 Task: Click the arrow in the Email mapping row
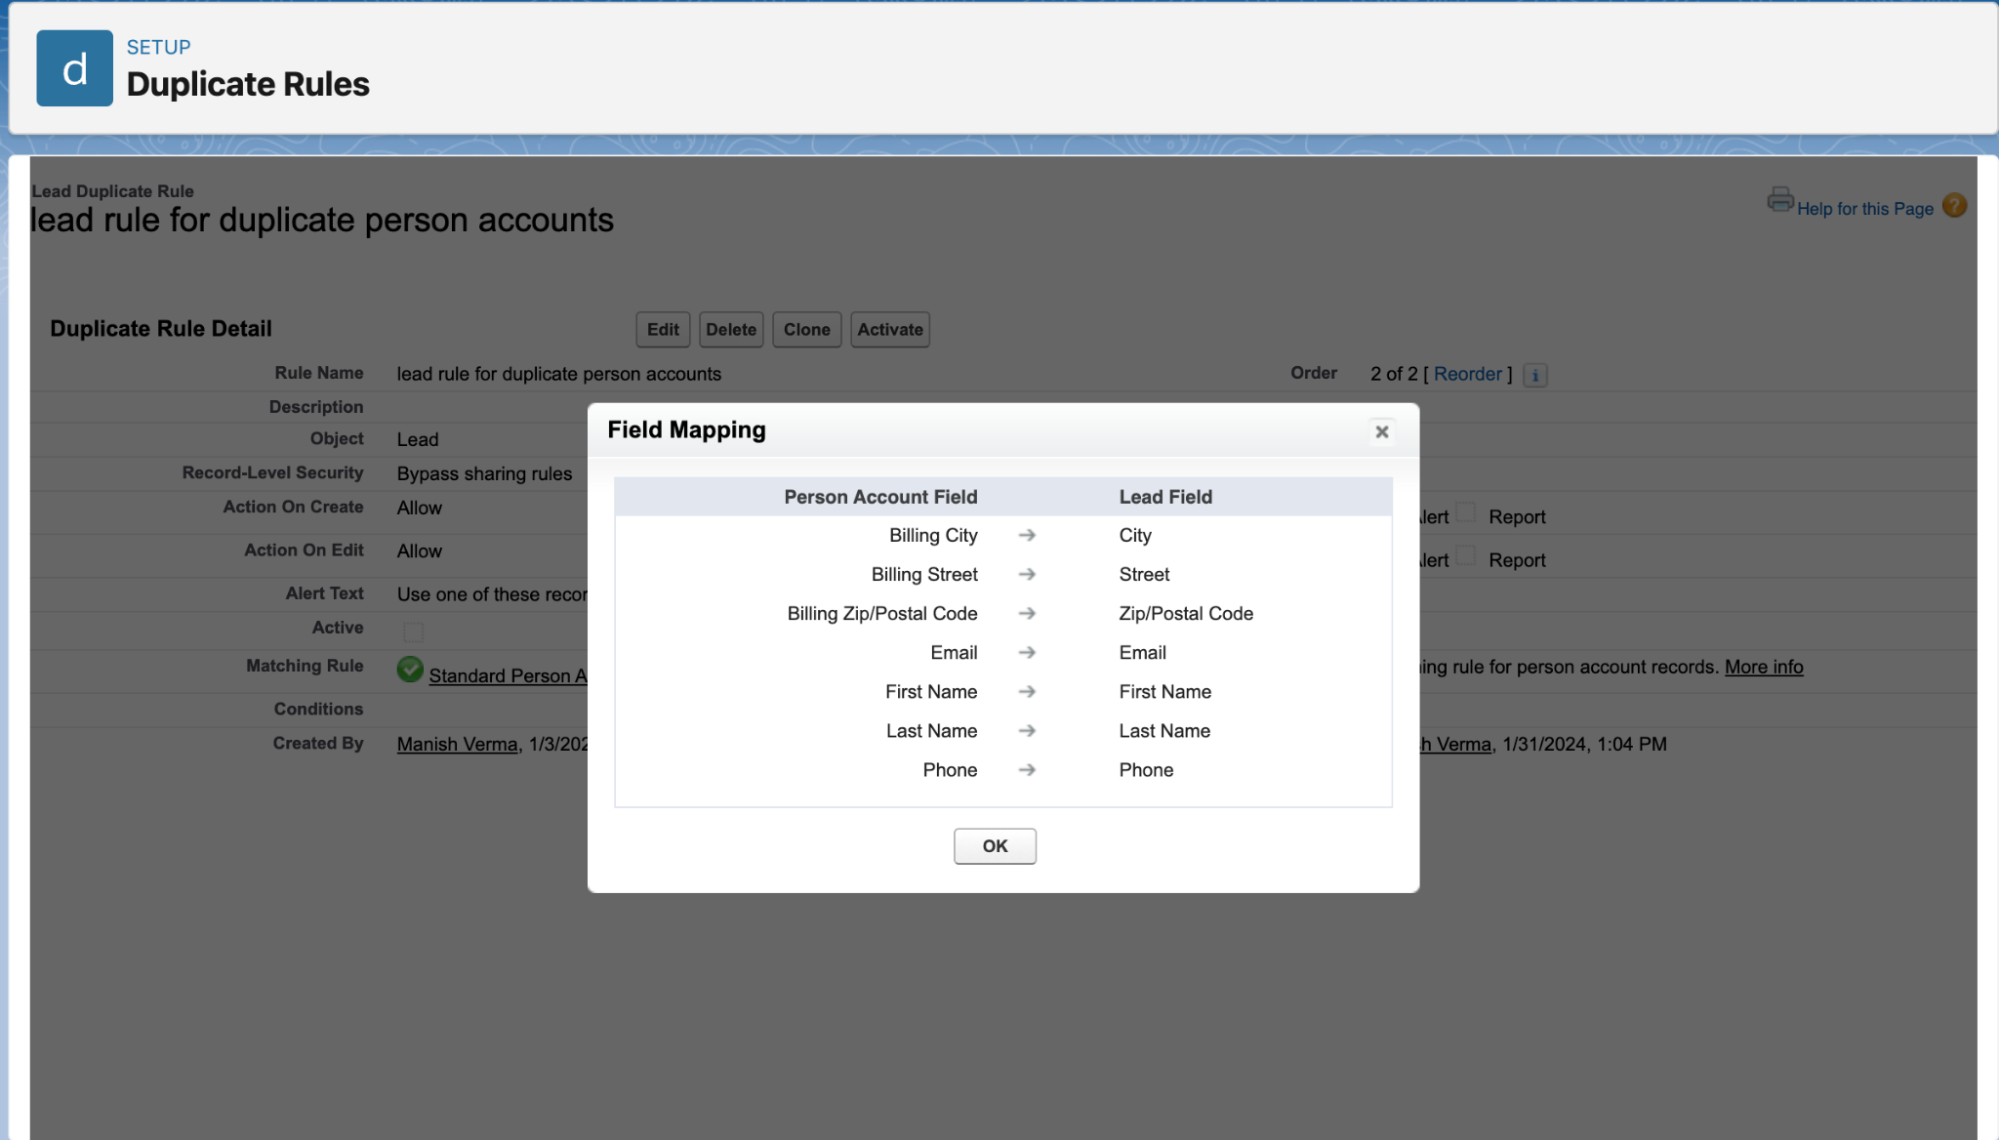(1026, 653)
